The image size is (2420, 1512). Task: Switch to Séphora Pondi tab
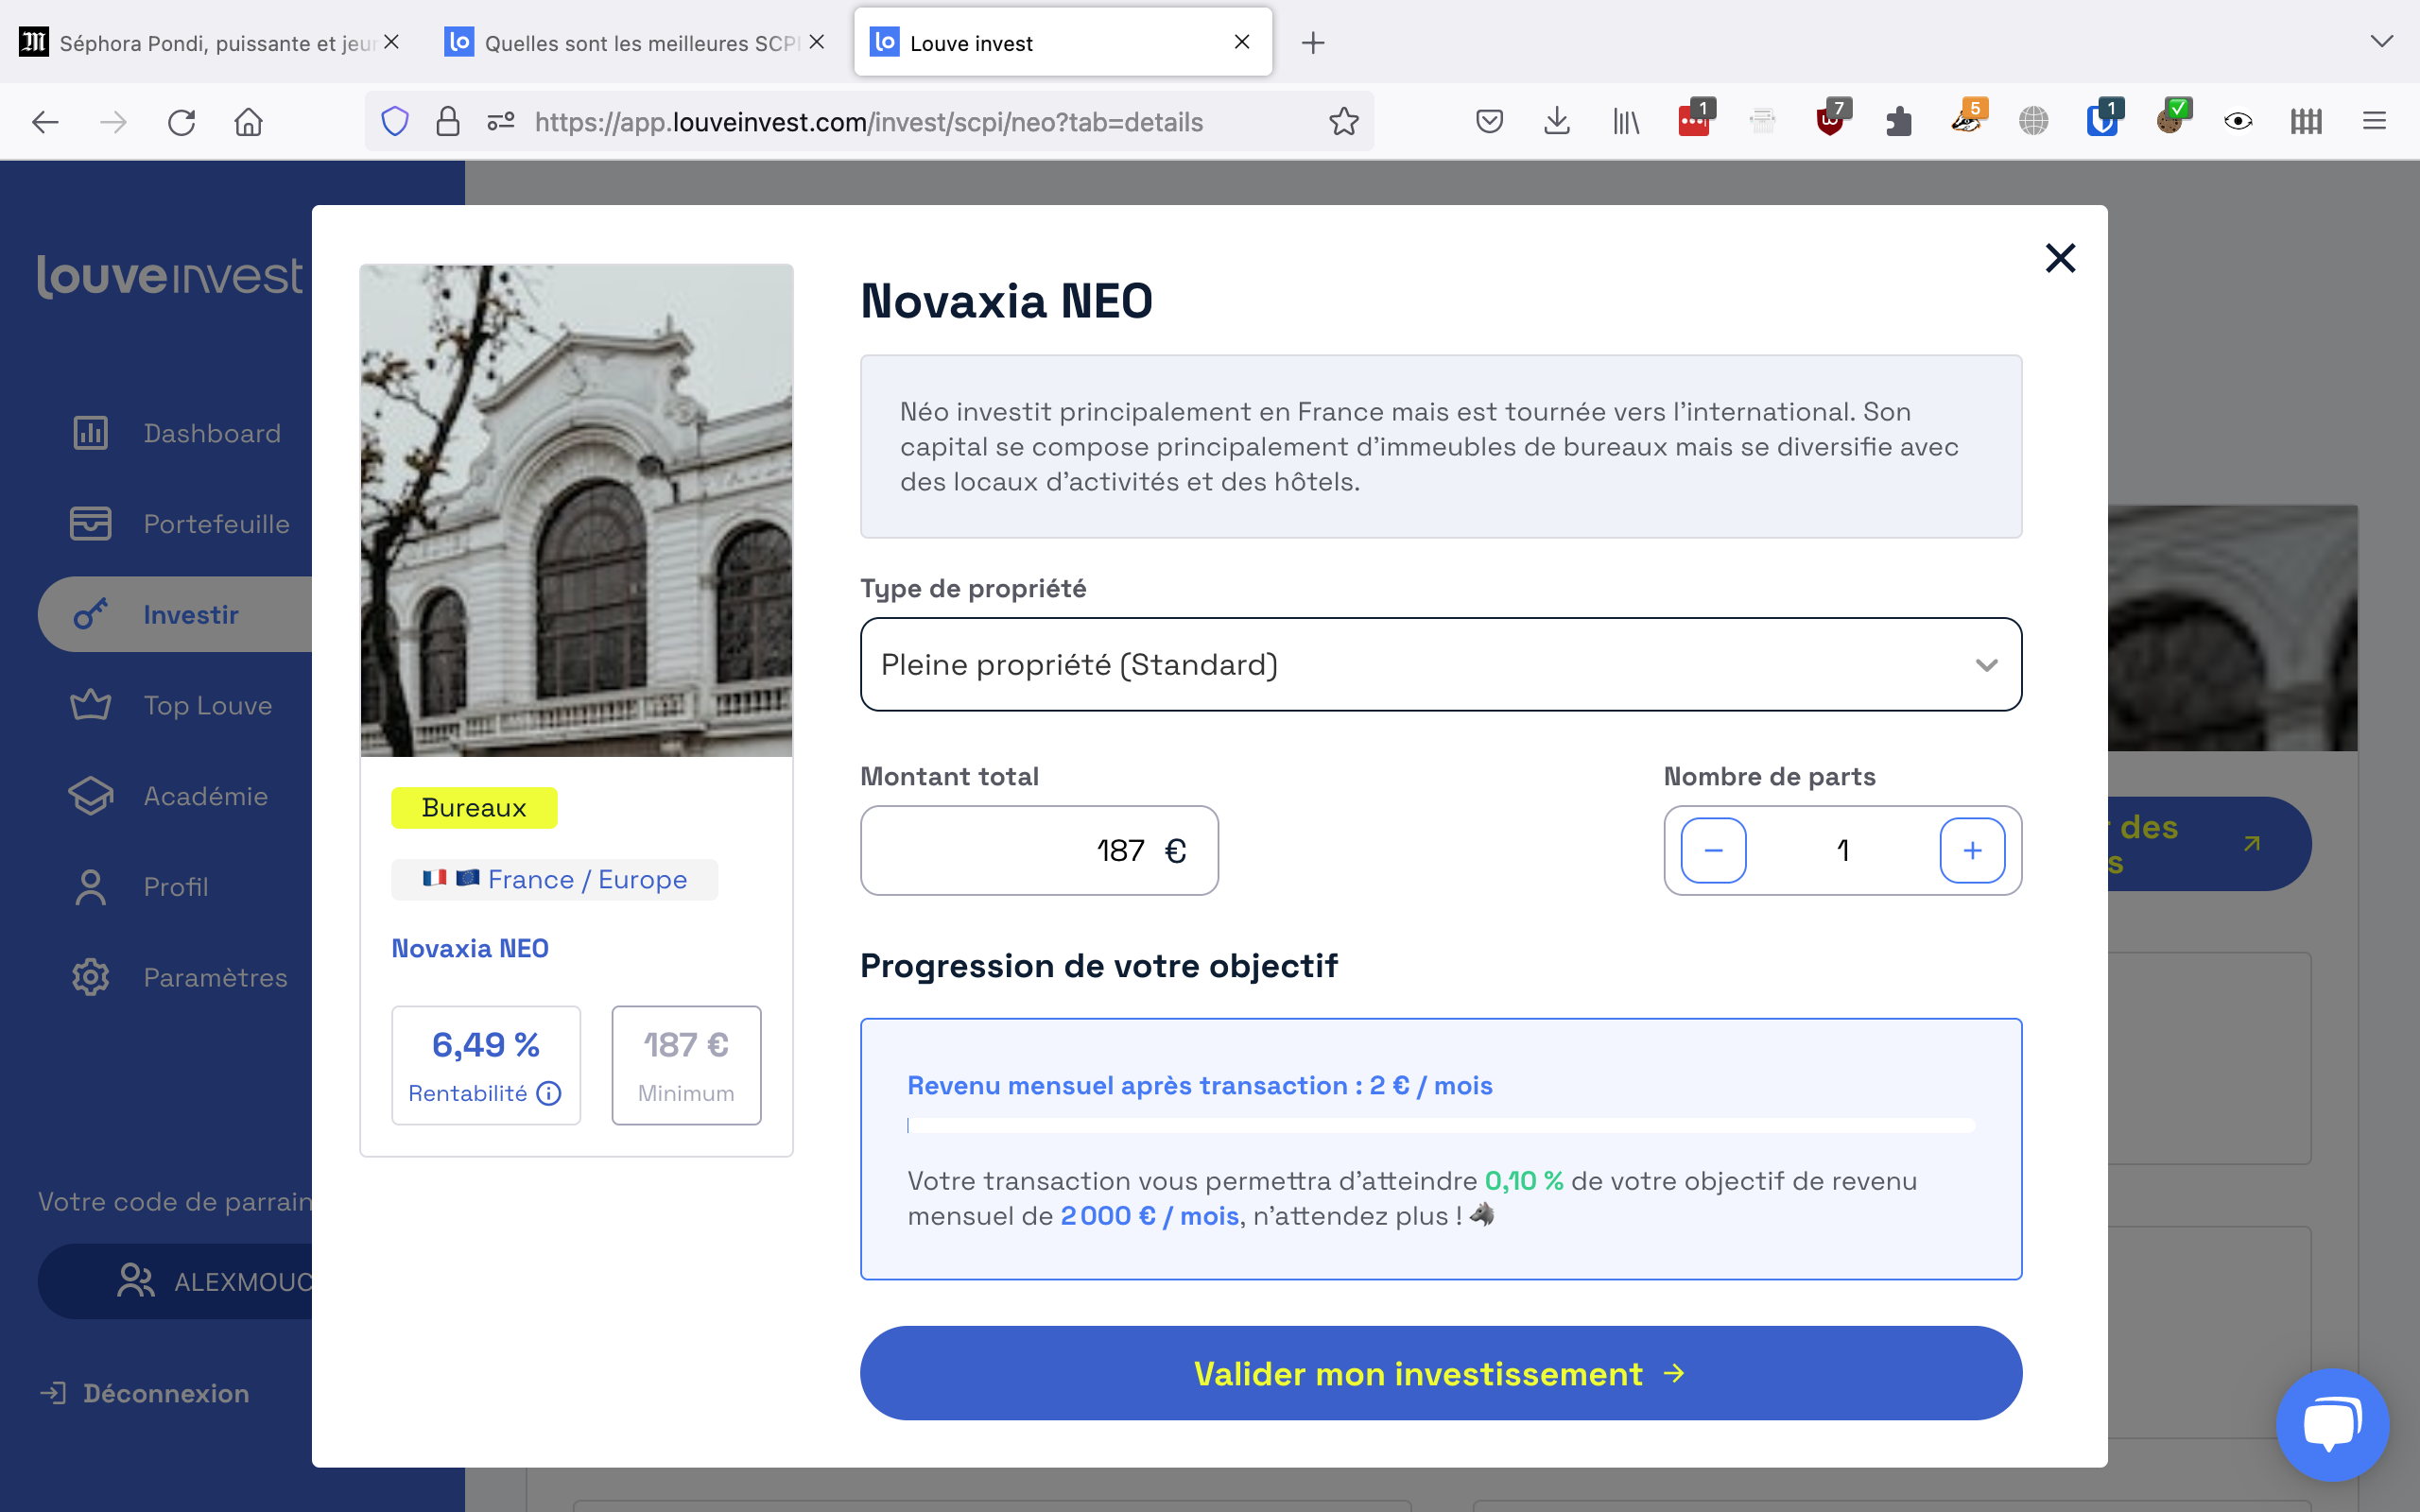(205, 43)
